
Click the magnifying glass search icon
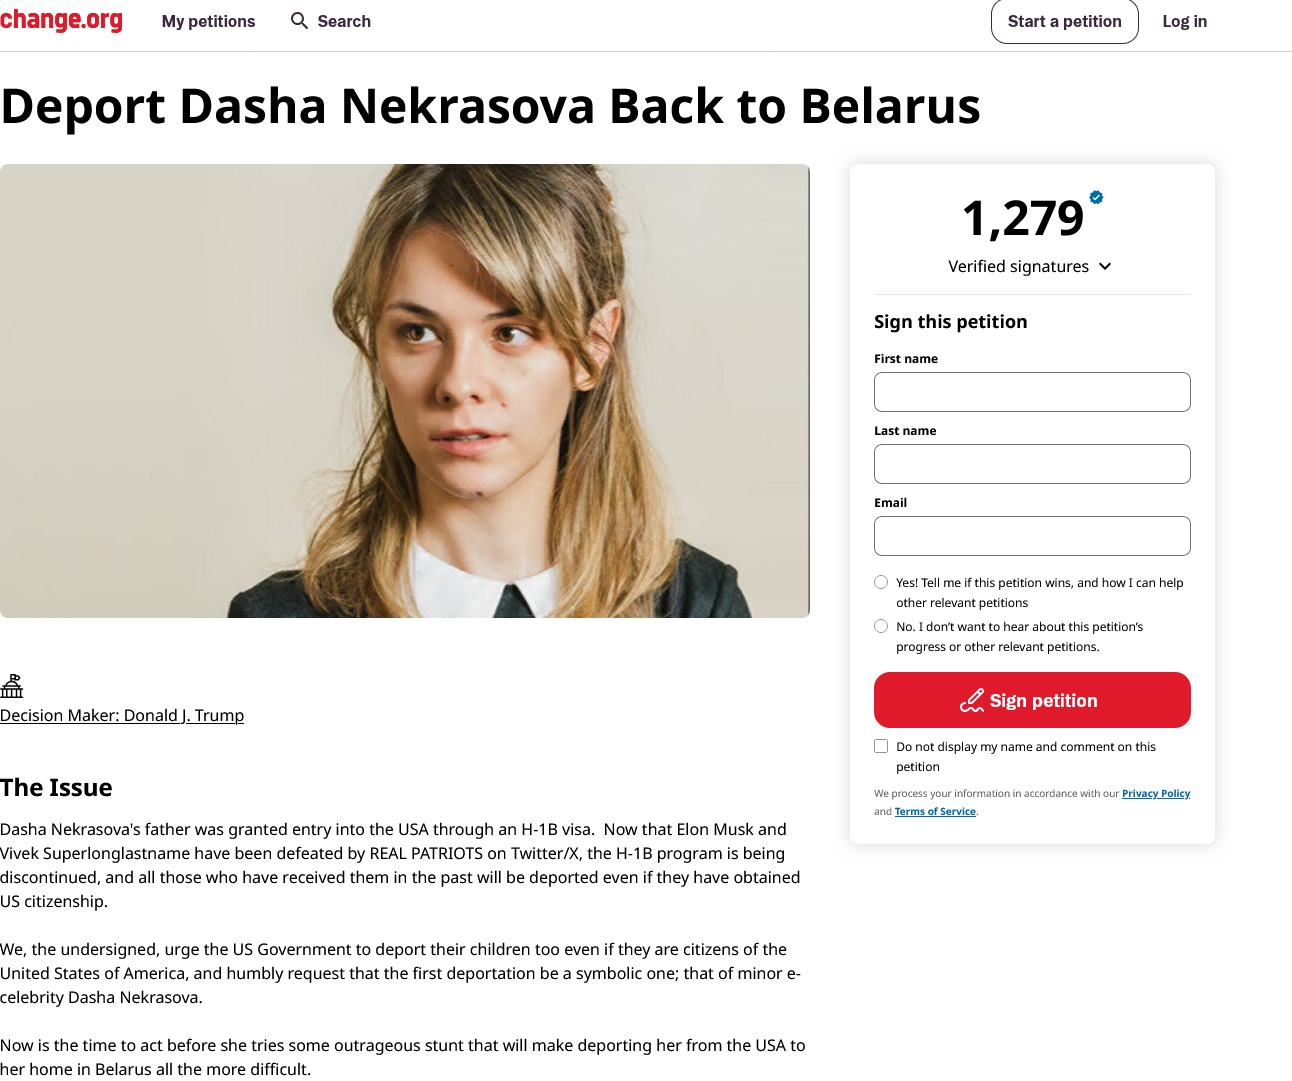tap(299, 20)
